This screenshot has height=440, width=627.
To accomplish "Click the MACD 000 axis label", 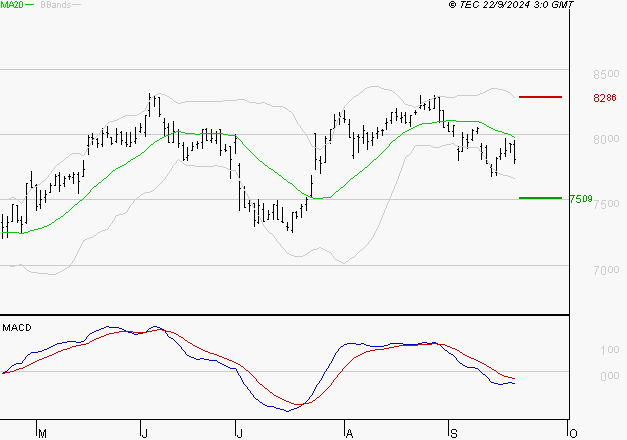I will tap(609, 376).
